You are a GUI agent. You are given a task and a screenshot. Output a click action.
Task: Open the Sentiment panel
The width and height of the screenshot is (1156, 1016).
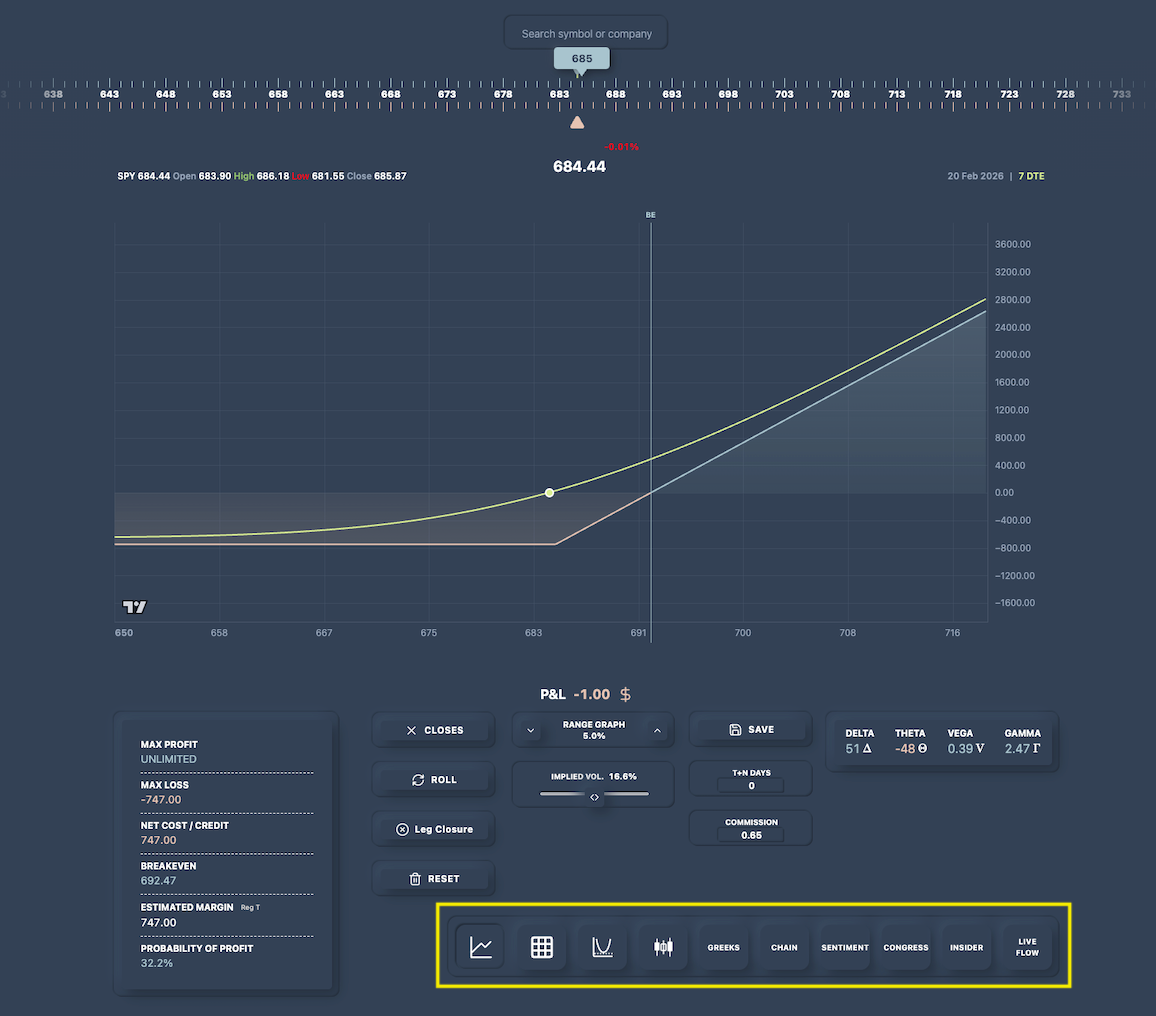coord(844,946)
